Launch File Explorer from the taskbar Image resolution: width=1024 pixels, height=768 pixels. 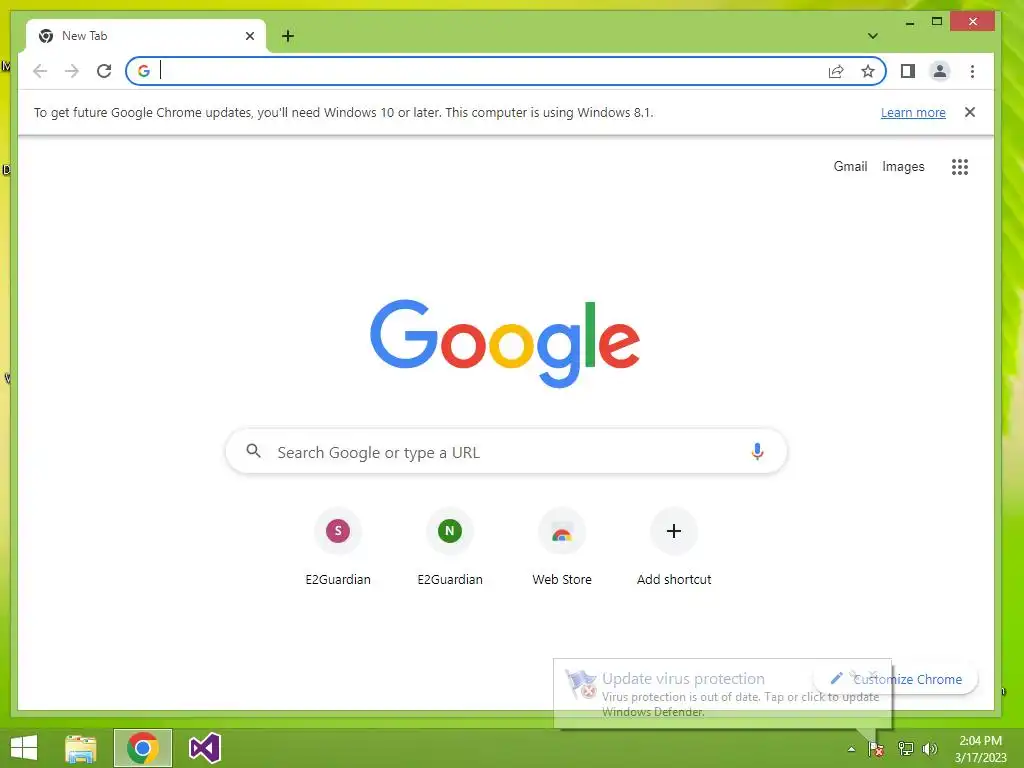(81, 748)
